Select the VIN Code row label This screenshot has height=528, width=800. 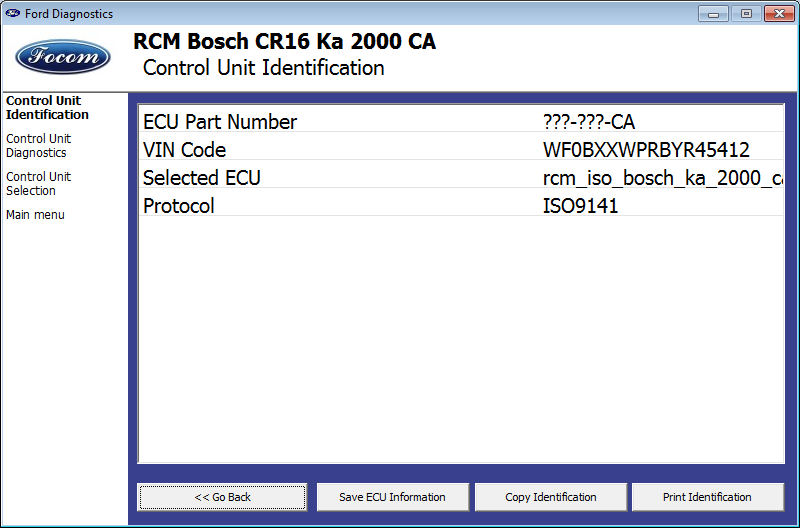click(185, 150)
